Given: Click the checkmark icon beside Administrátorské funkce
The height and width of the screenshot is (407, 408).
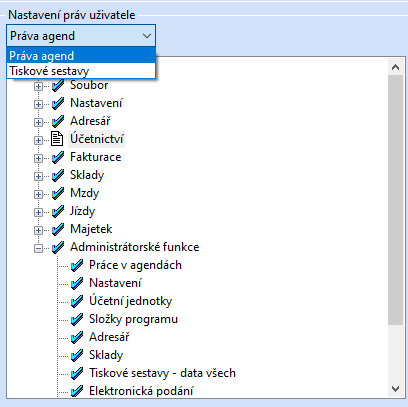Looking at the screenshot, I should click(x=58, y=247).
